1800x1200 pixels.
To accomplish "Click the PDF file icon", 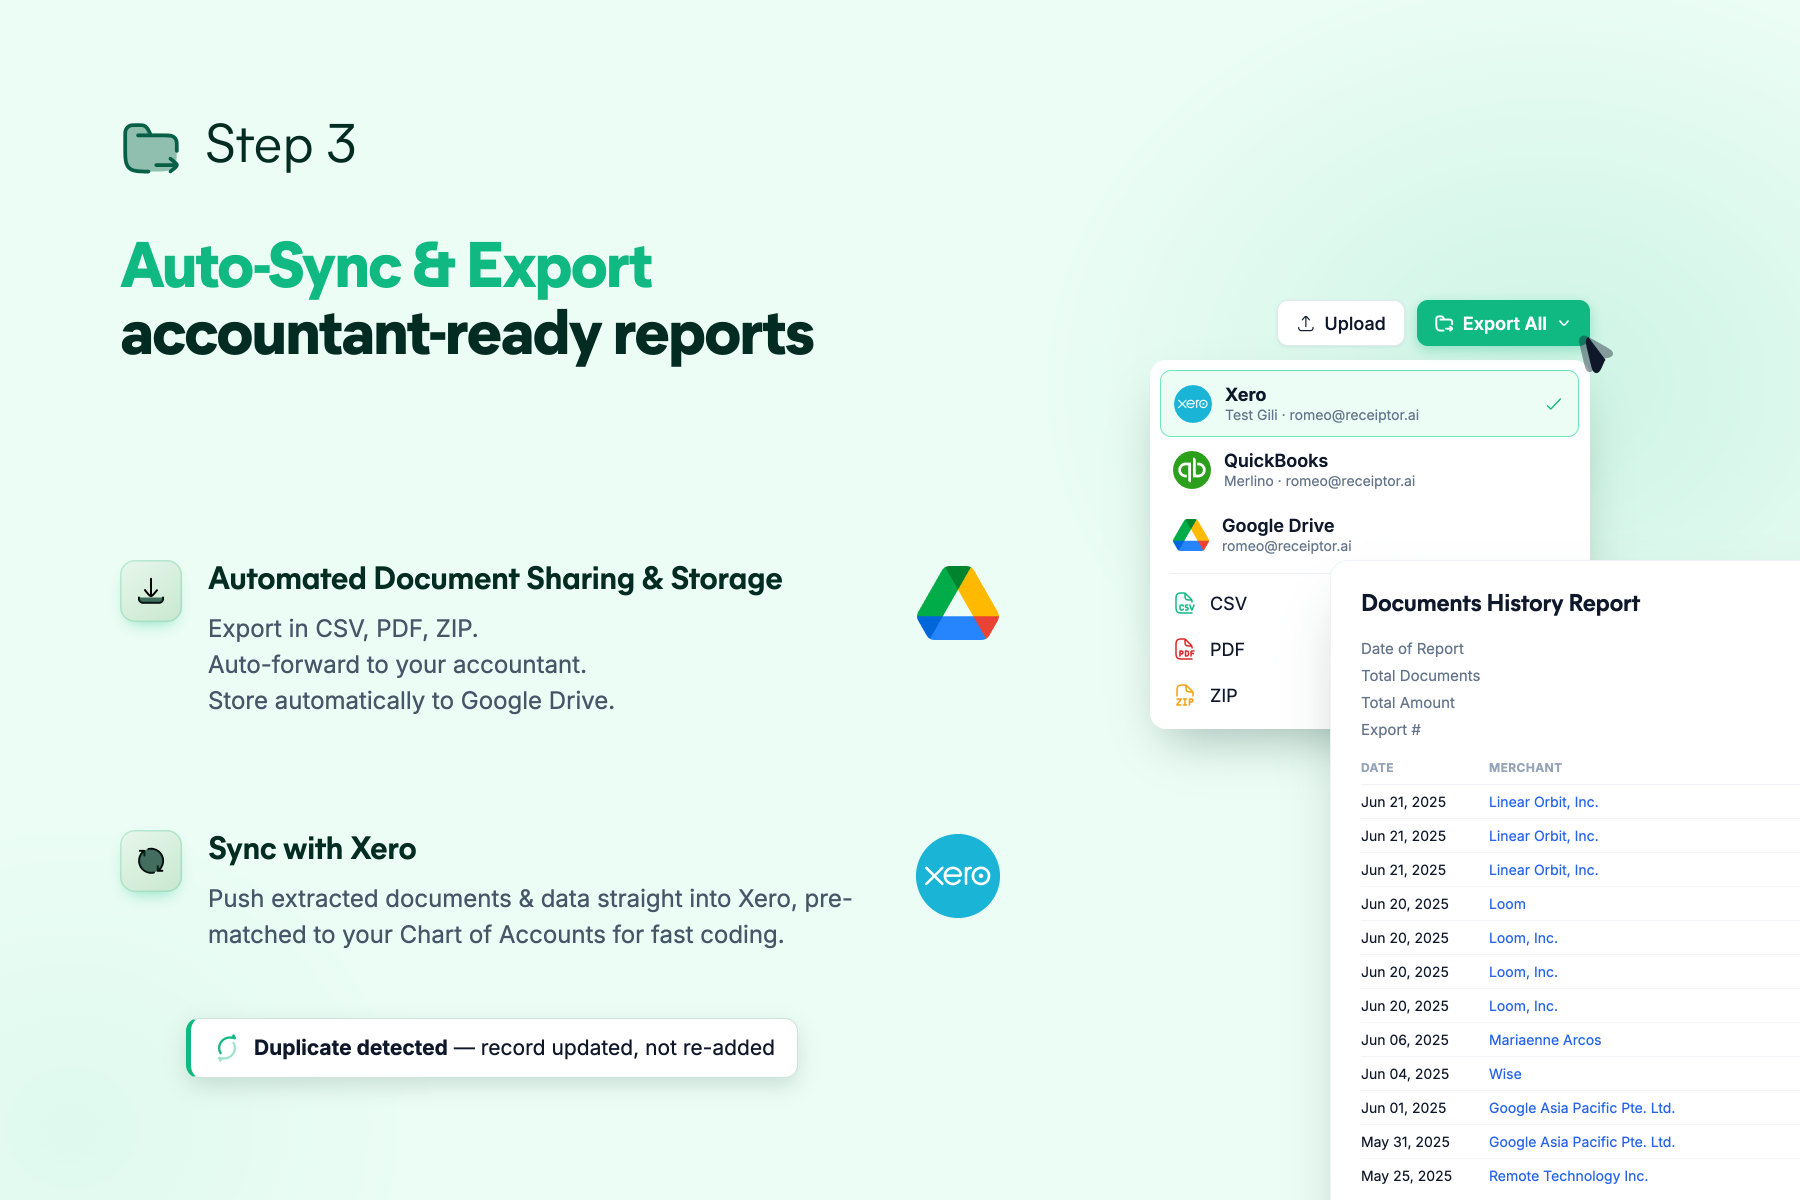I will (x=1185, y=649).
